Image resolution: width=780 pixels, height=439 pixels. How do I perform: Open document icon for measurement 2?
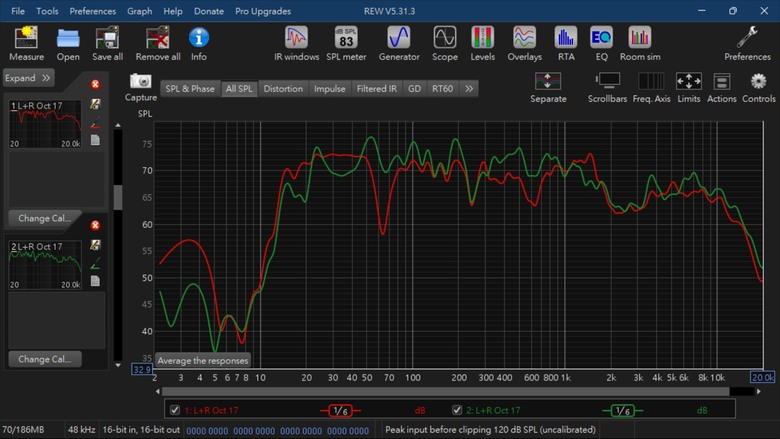point(95,281)
